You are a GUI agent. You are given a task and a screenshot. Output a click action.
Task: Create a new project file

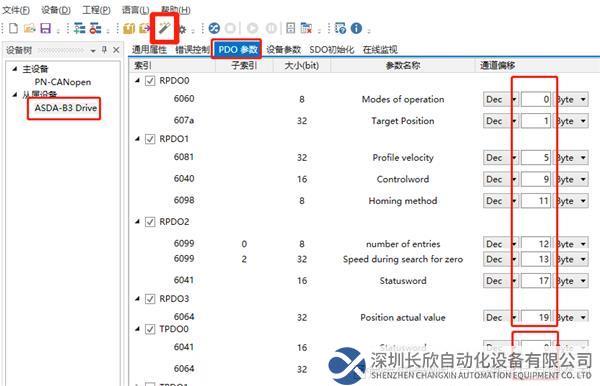point(13,28)
